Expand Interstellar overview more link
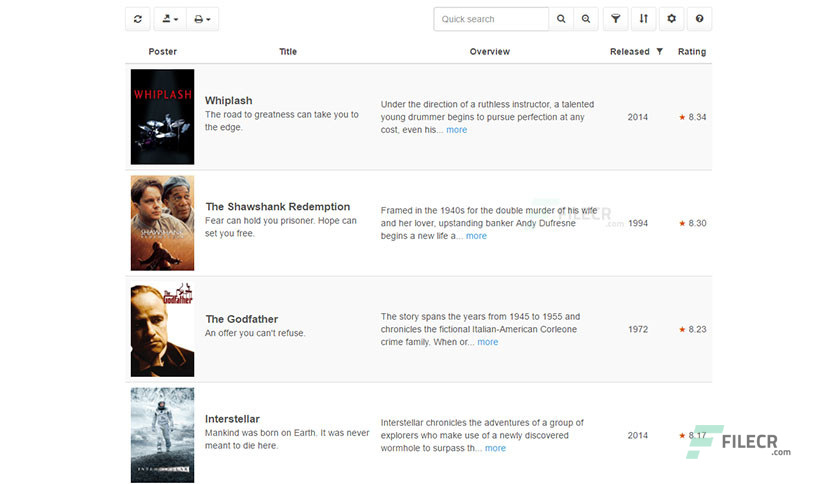Image resolution: width=836 pixels, height=484 pixels. pos(495,448)
